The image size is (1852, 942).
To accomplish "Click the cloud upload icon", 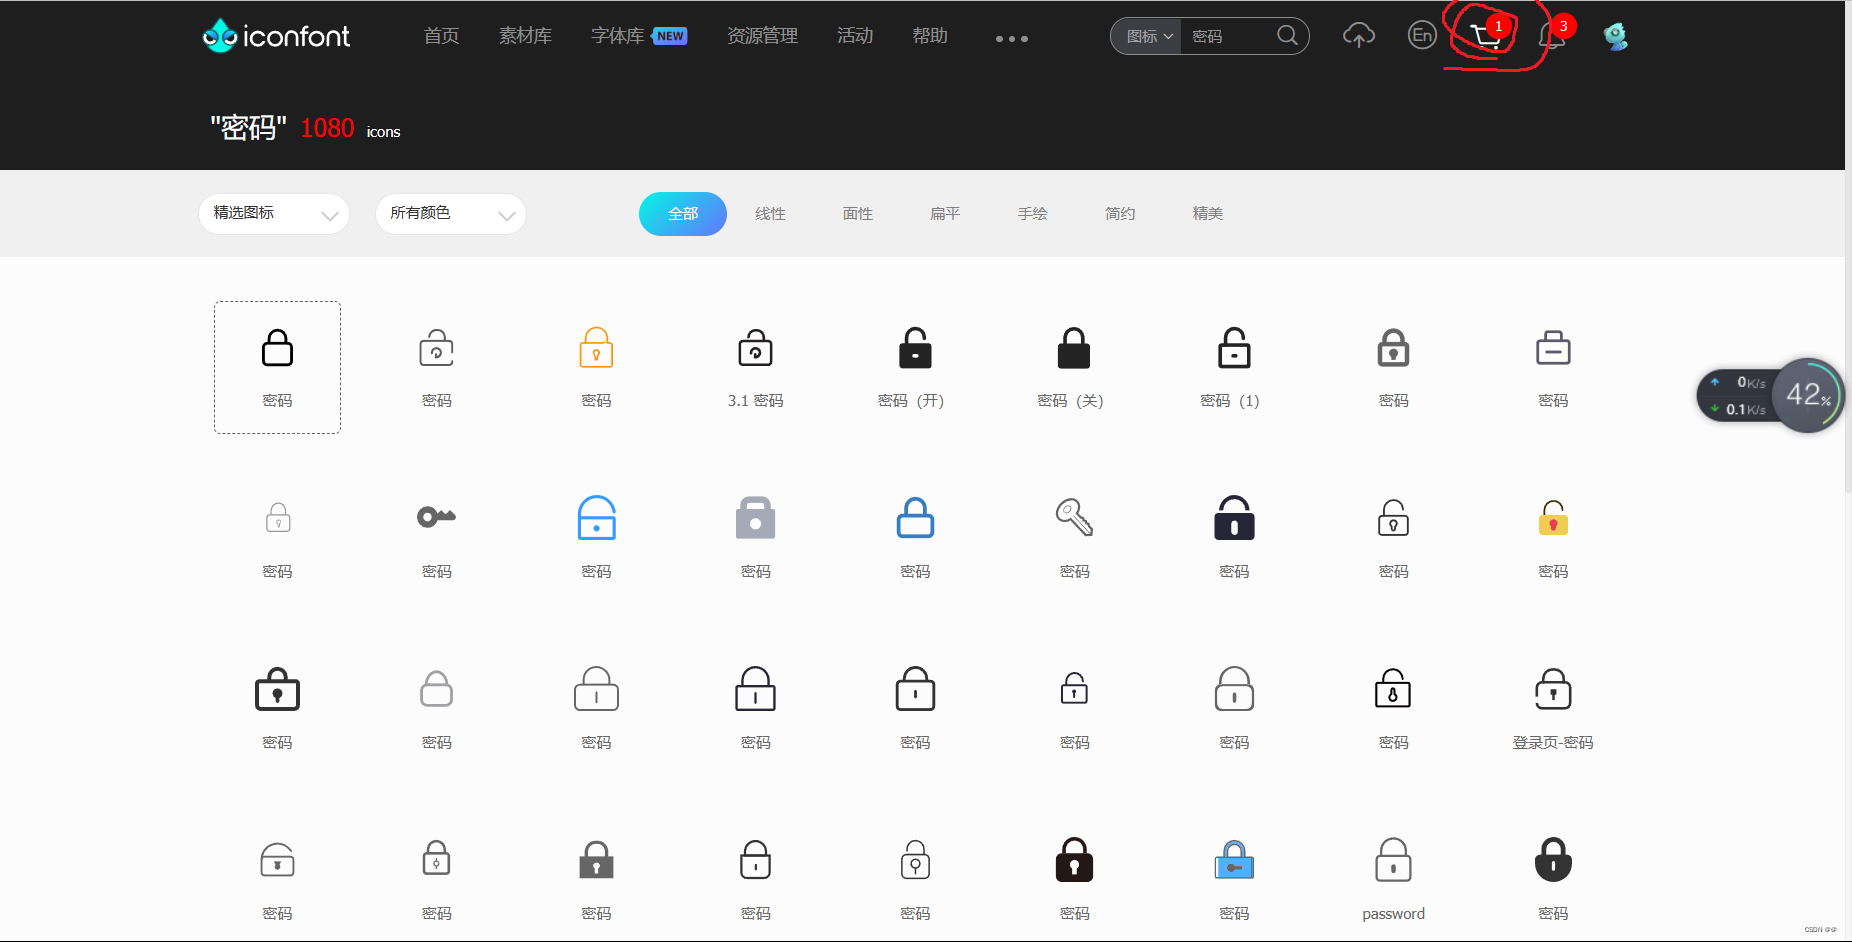I will [x=1358, y=36].
